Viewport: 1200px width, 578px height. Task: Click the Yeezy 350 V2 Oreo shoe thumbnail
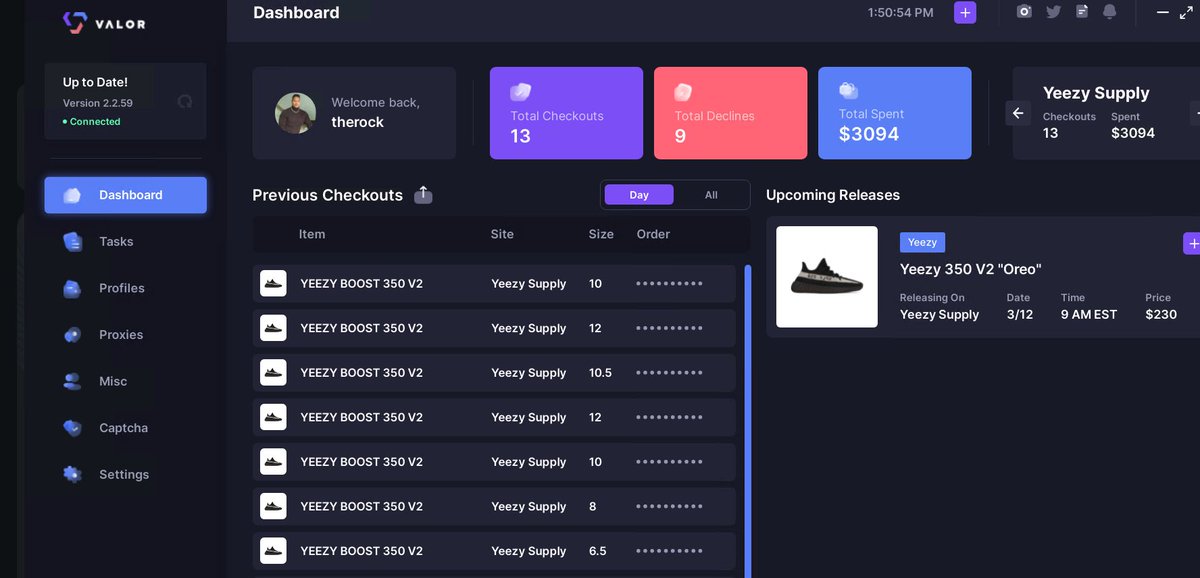tap(827, 277)
